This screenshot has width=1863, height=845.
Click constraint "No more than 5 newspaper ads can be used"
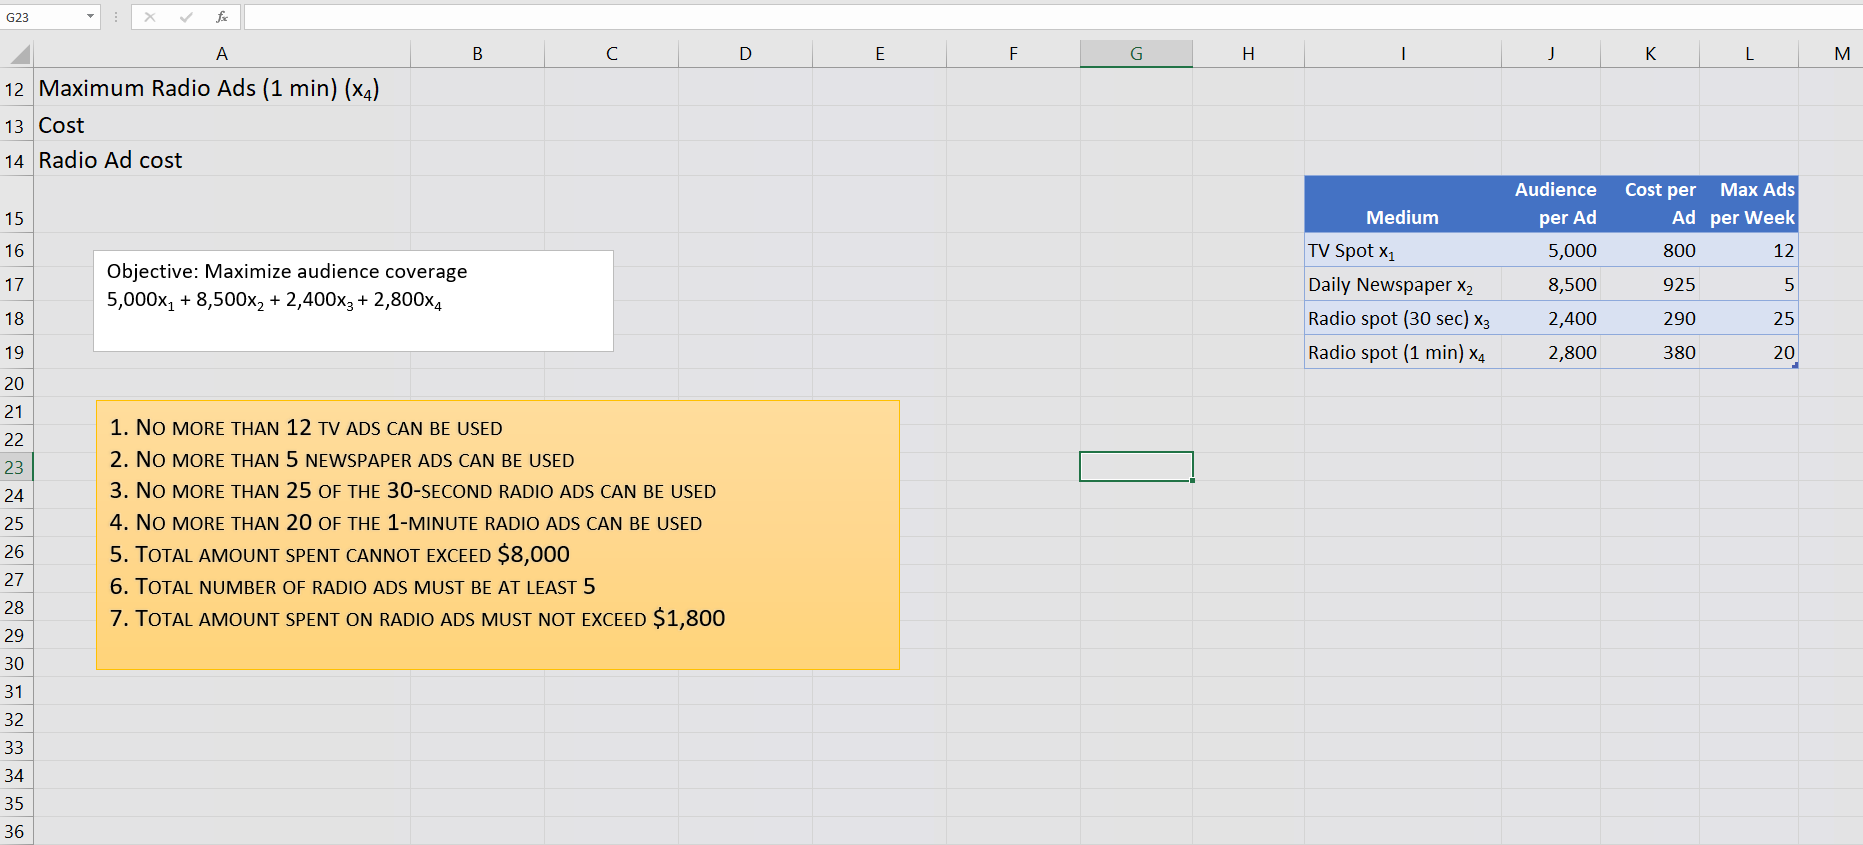[x=342, y=460]
